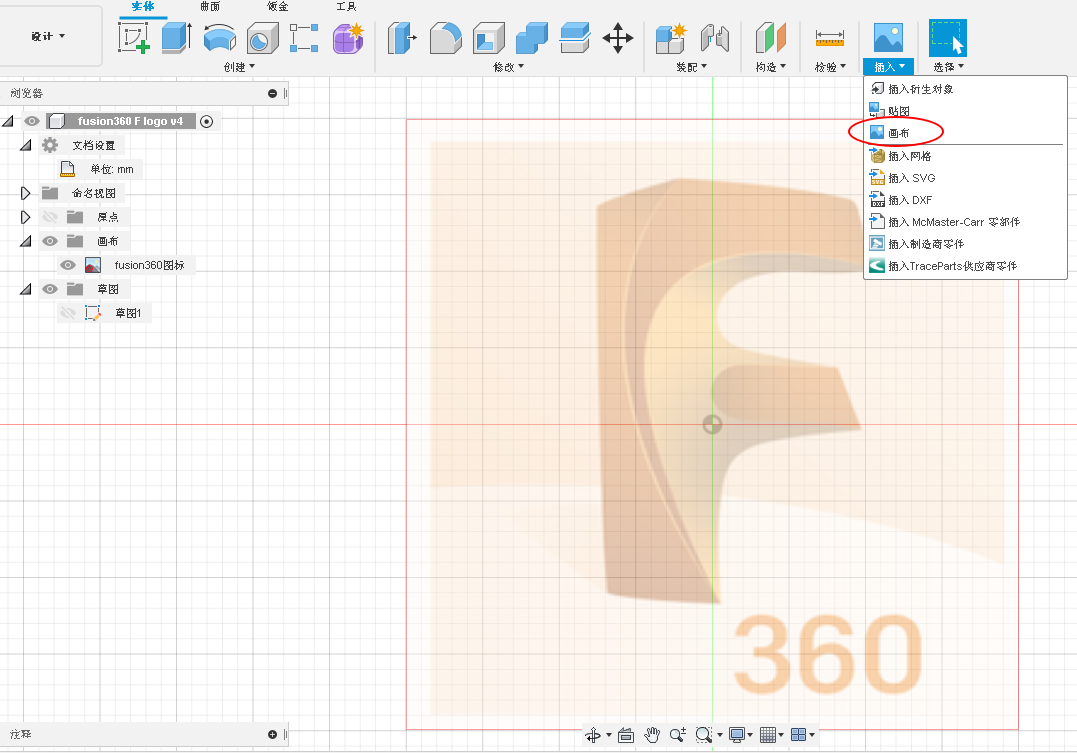
Task: Expand the comments panel with plus button
Action: [x=273, y=734]
